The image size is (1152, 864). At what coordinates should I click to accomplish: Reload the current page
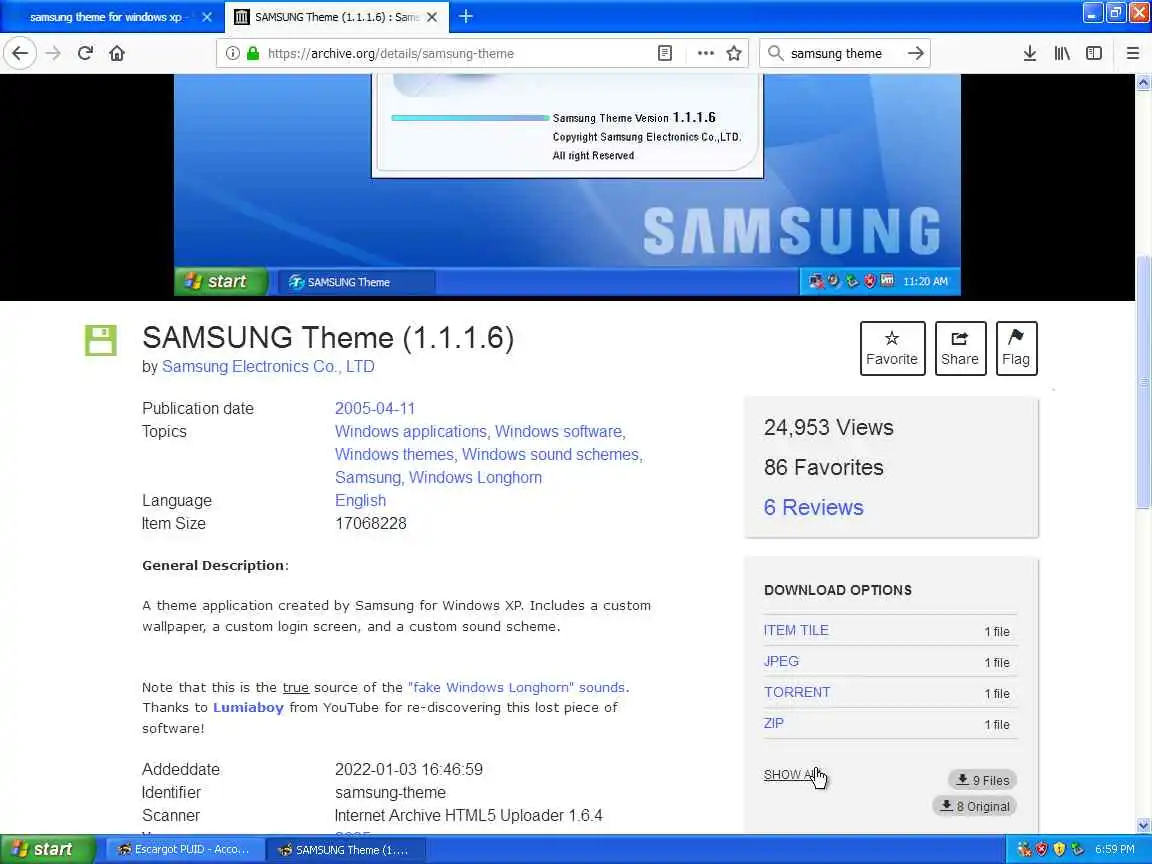[85, 53]
